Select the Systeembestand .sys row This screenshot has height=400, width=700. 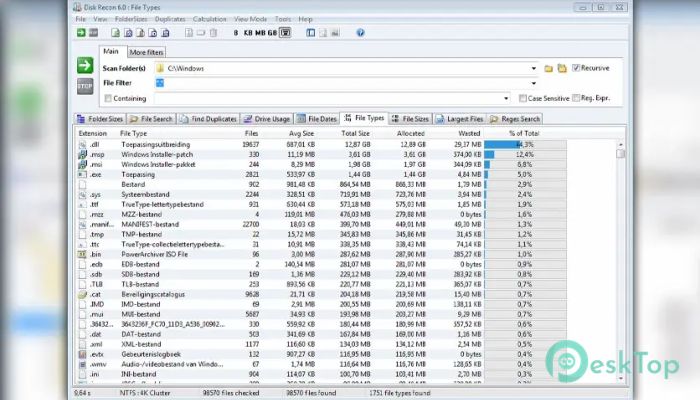click(x=322, y=194)
